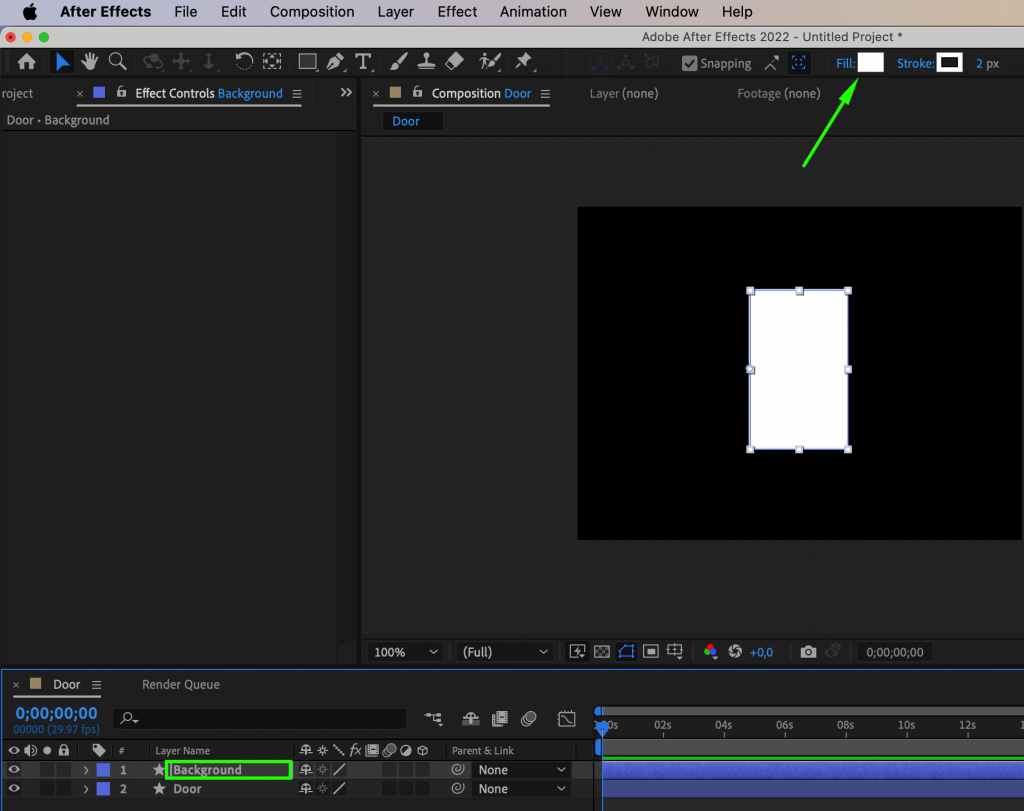Screen dimensions: 1024x811
Task: Activate the Hand tool
Action: tap(89, 61)
